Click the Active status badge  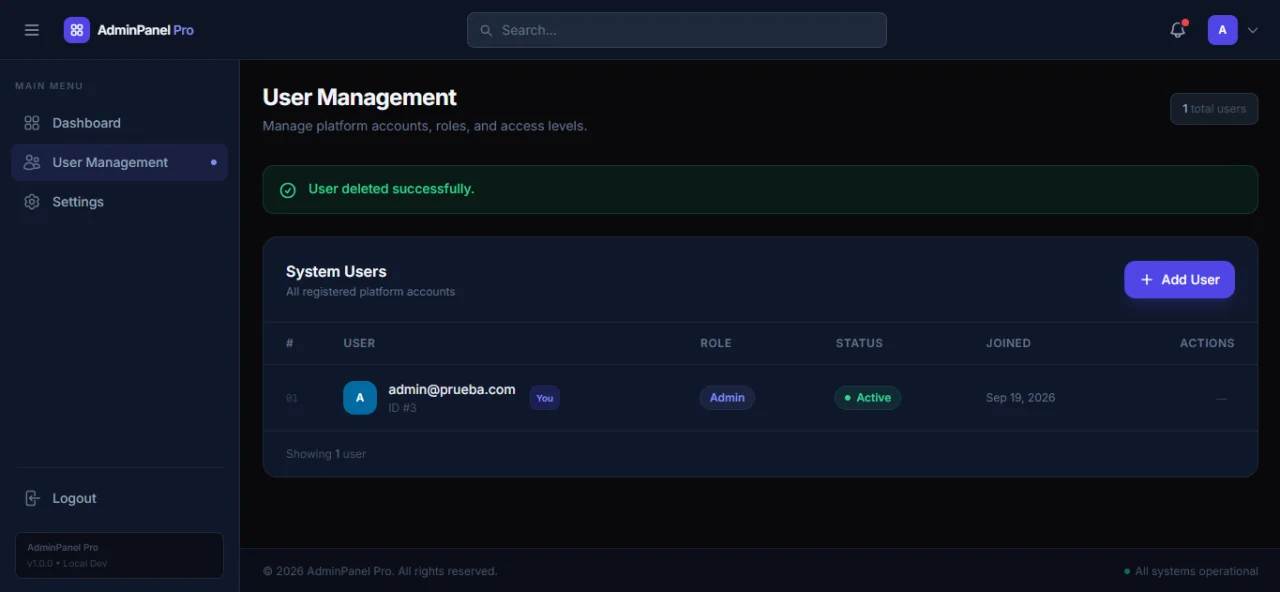click(x=868, y=398)
